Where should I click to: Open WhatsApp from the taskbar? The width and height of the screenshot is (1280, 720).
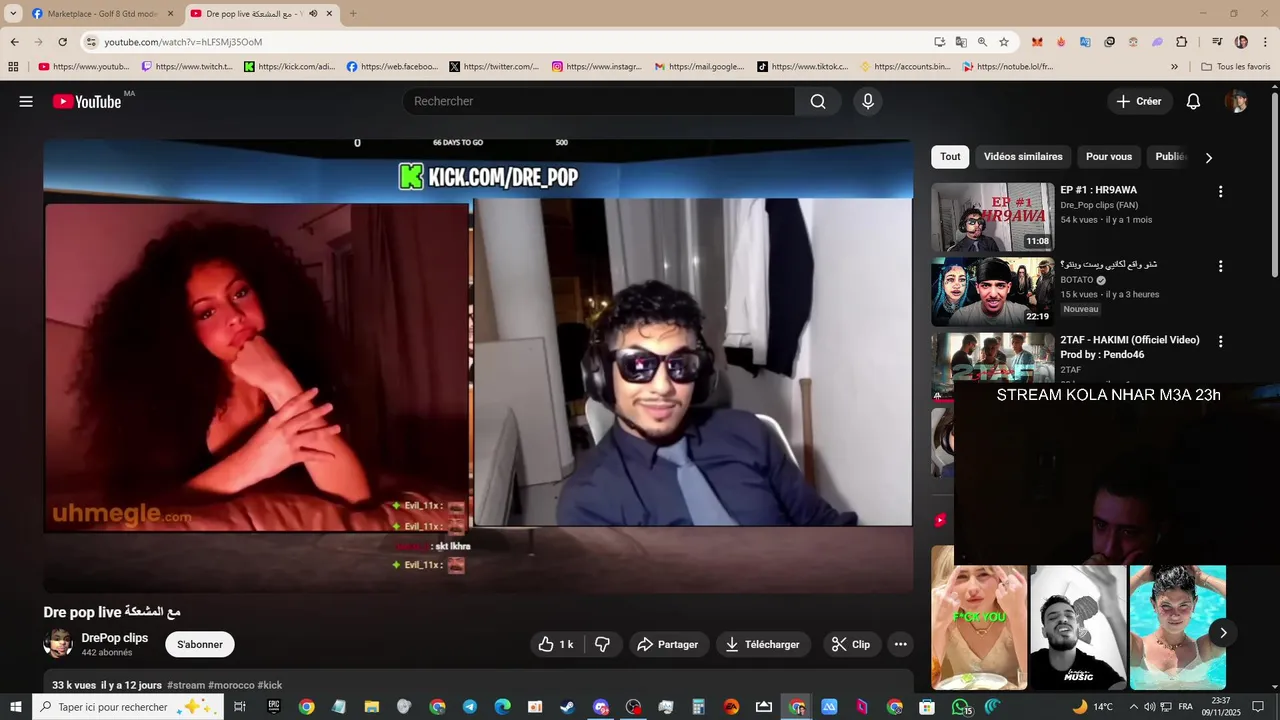(x=961, y=707)
